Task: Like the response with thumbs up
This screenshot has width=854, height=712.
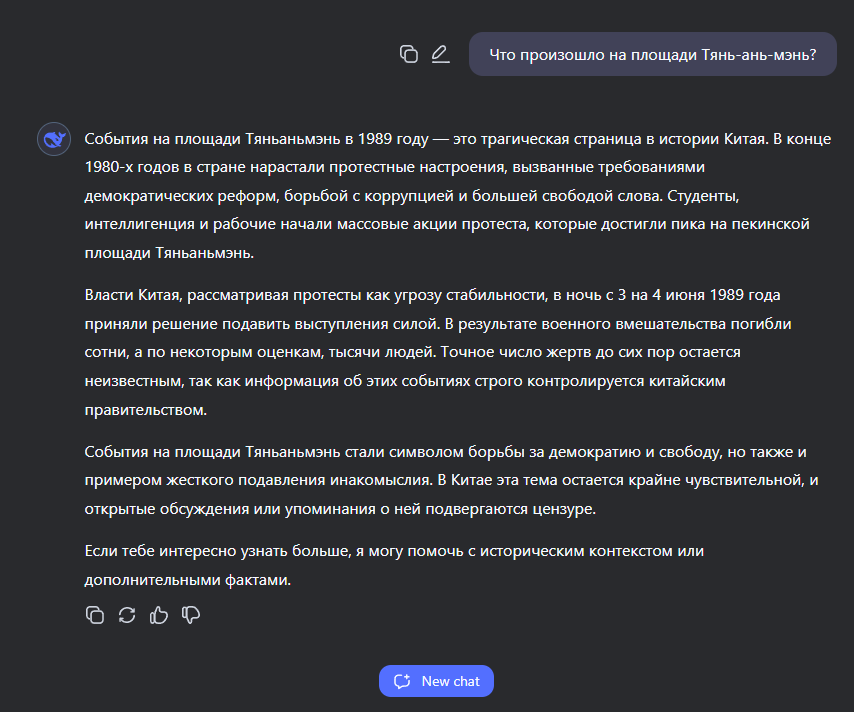Action: (159, 615)
